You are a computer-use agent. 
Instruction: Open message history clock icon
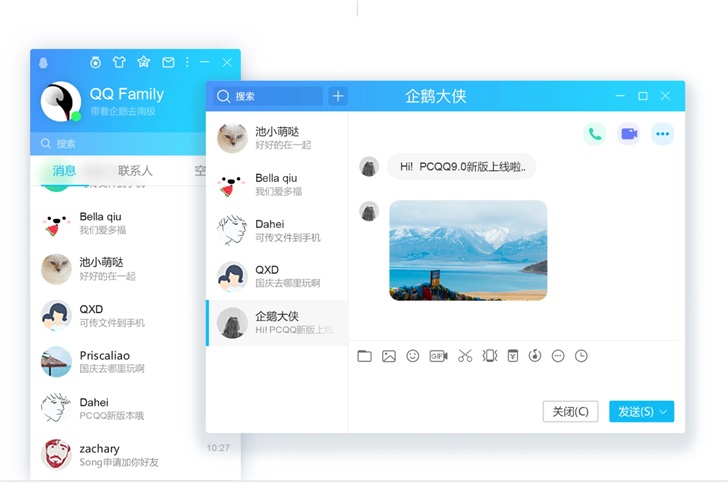pos(581,356)
